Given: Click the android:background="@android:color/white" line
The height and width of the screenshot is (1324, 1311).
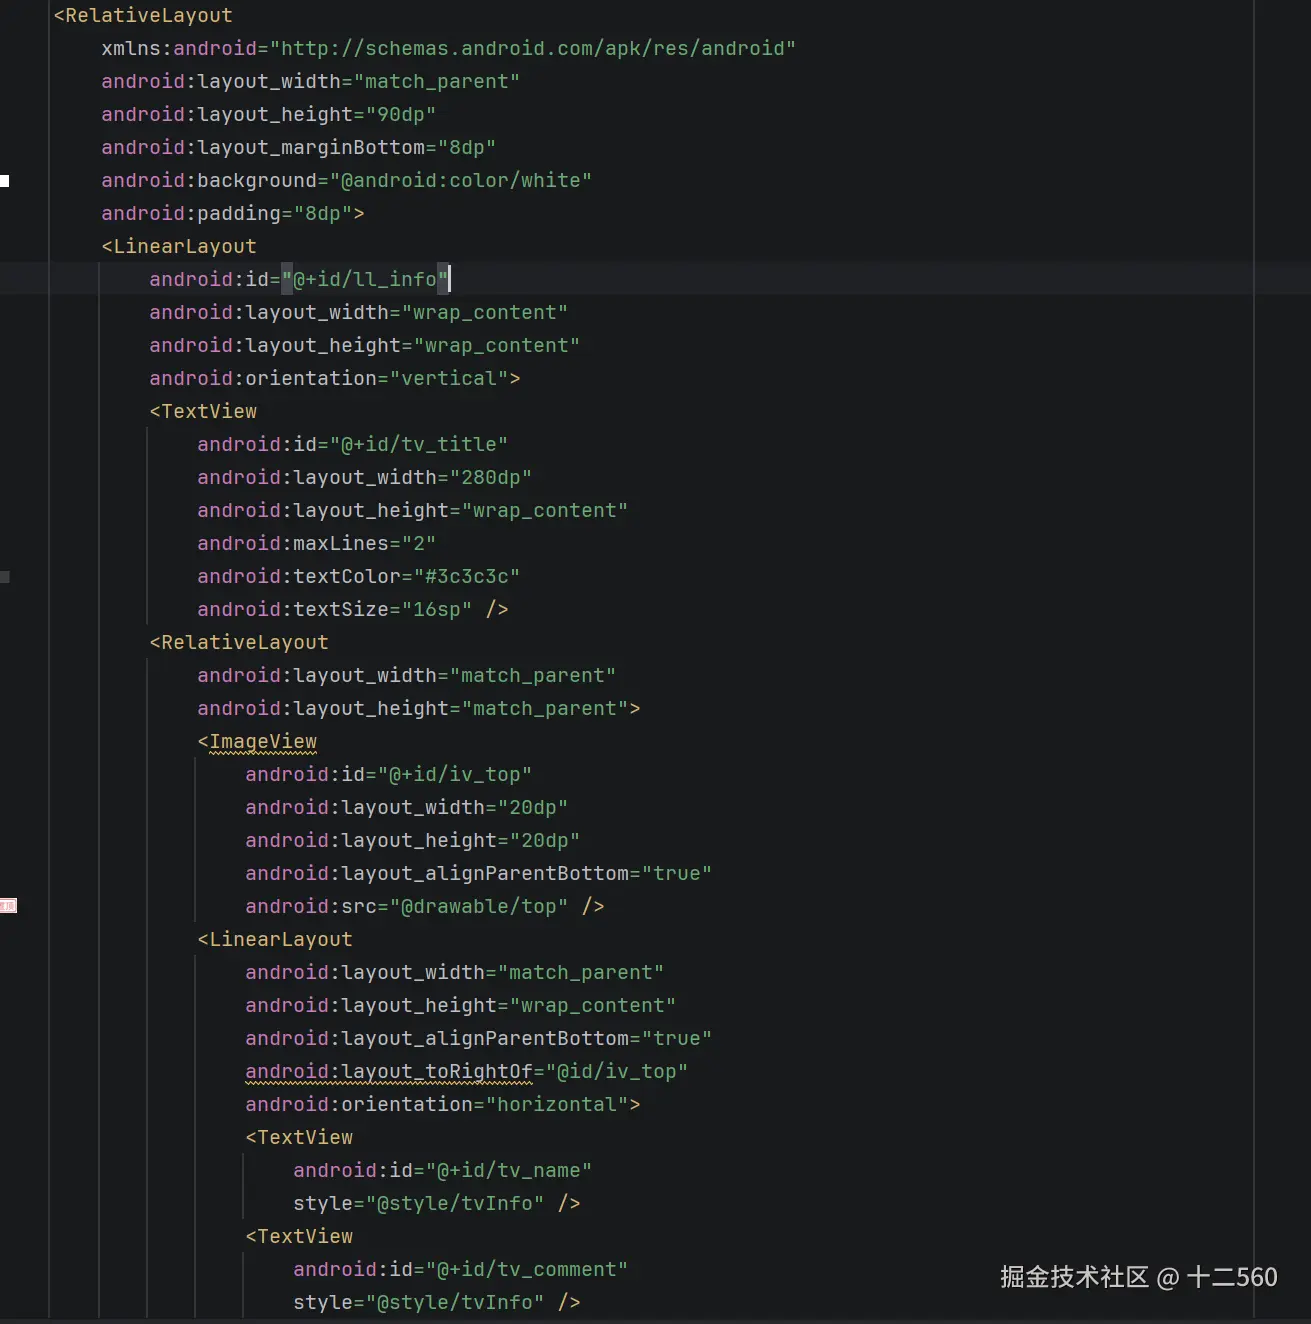Looking at the screenshot, I should click(346, 180).
